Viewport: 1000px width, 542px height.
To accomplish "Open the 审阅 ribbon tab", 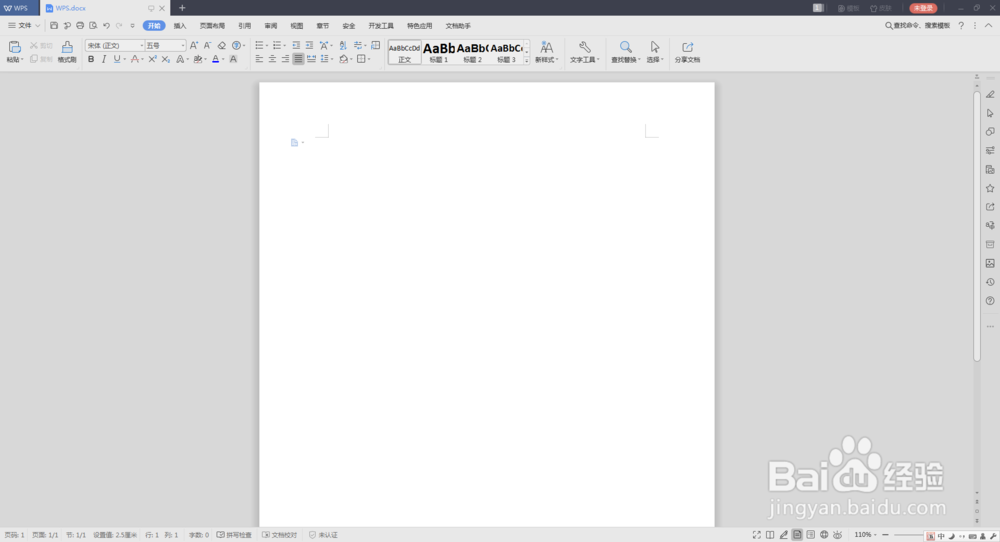I will [x=271, y=26].
